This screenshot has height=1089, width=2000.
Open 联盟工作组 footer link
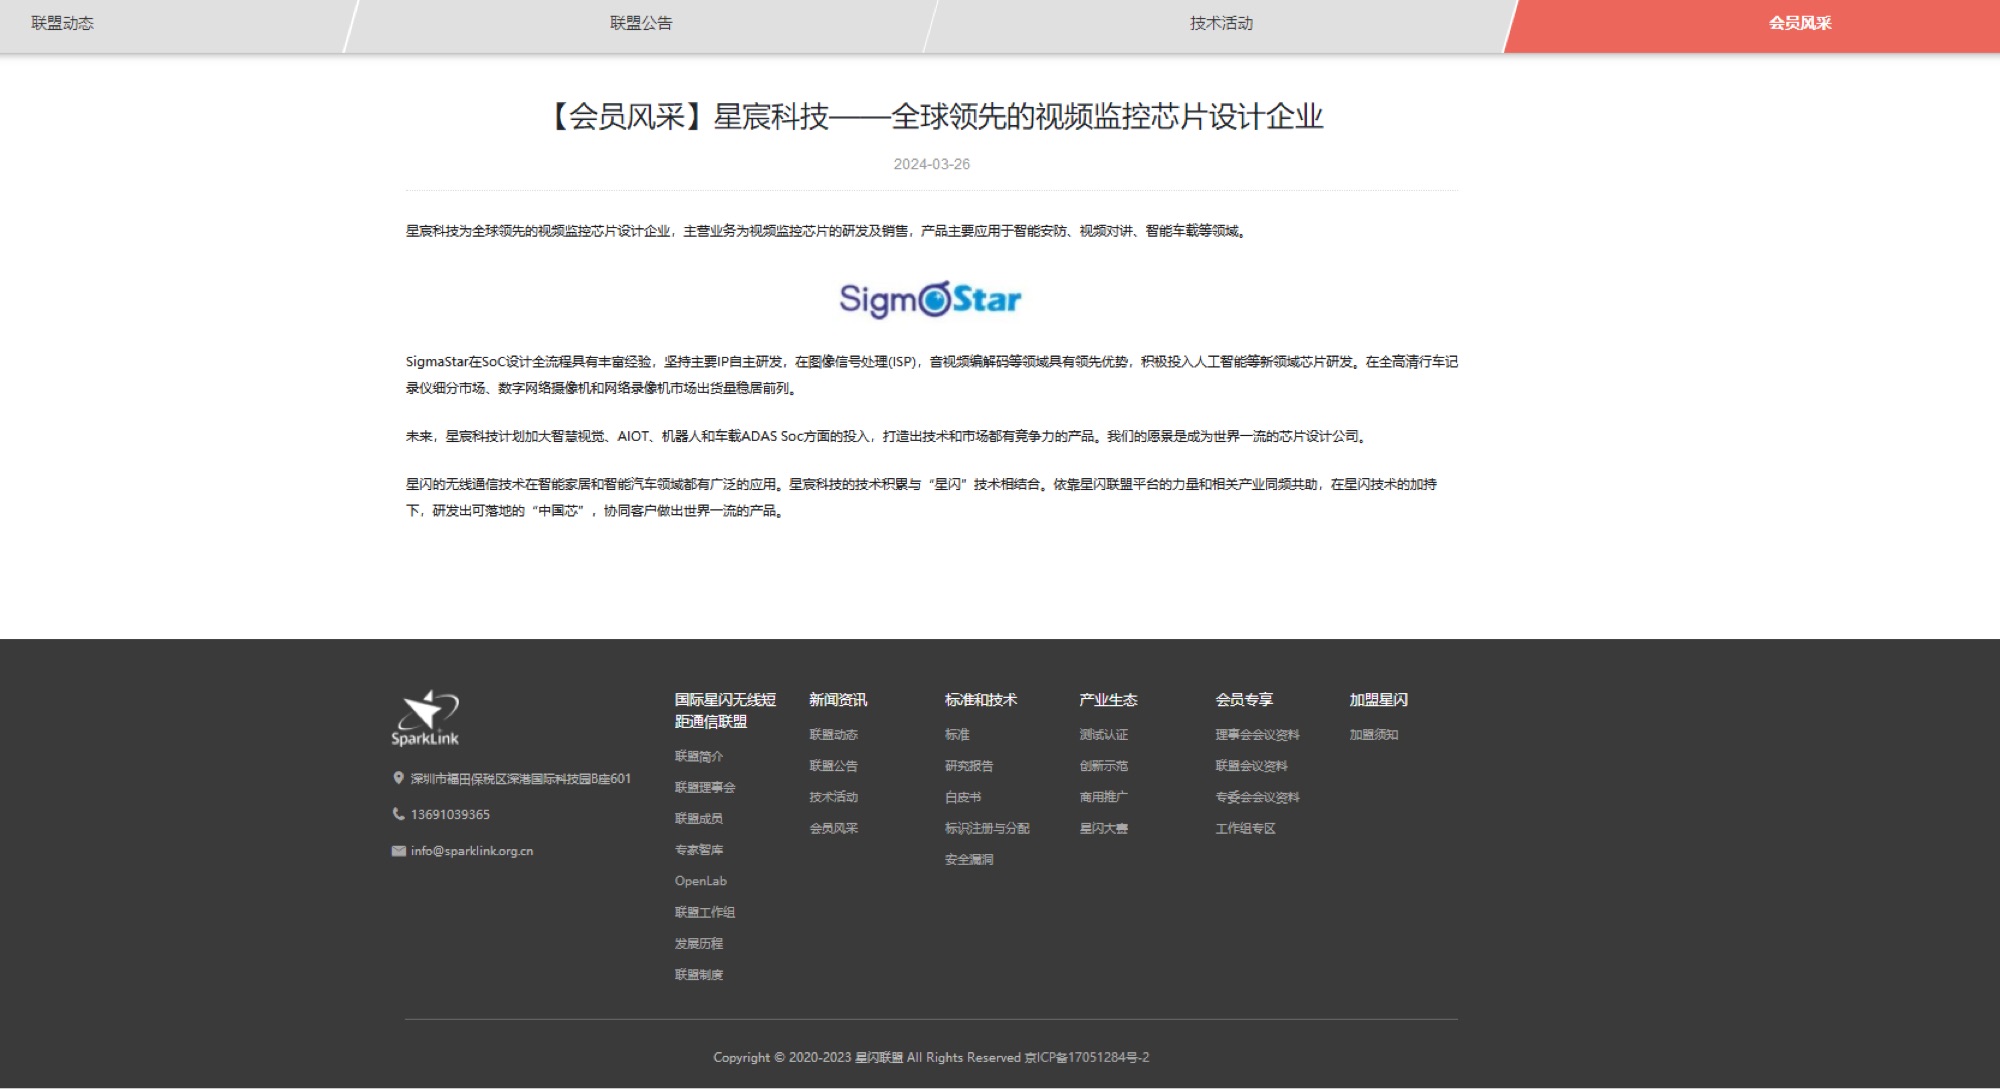click(x=704, y=912)
